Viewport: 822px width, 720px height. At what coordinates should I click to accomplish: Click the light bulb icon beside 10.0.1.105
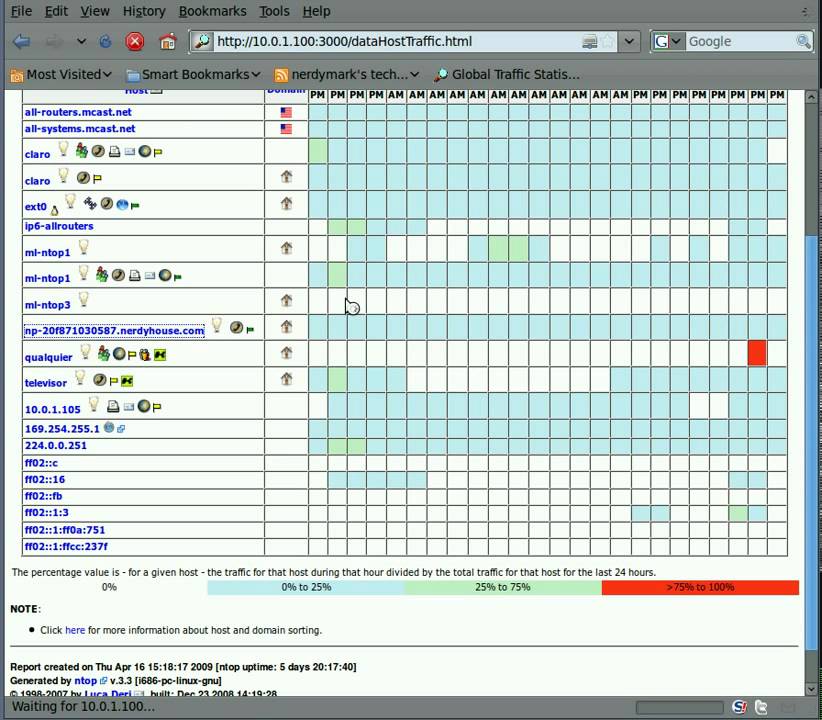[x=93, y=404]
